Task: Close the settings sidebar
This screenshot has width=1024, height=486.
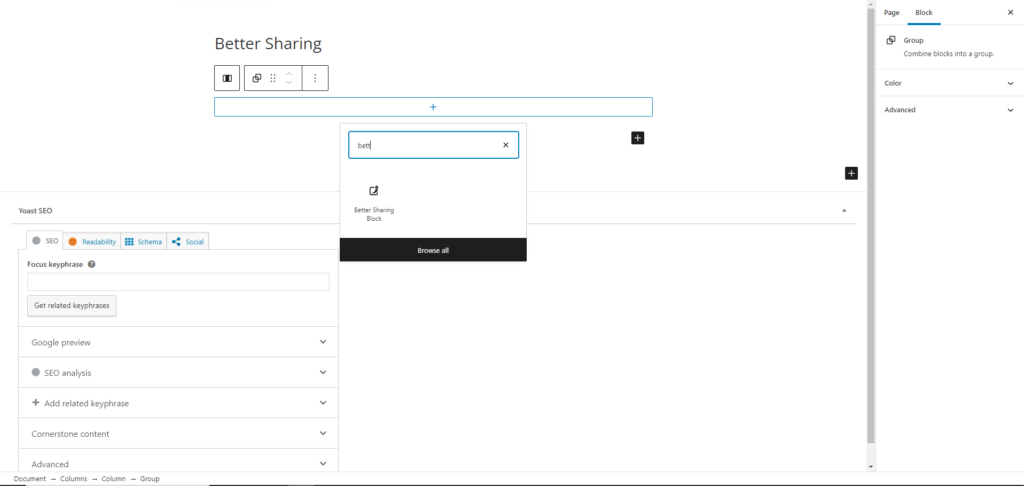Action: (x=1010, y=12)
